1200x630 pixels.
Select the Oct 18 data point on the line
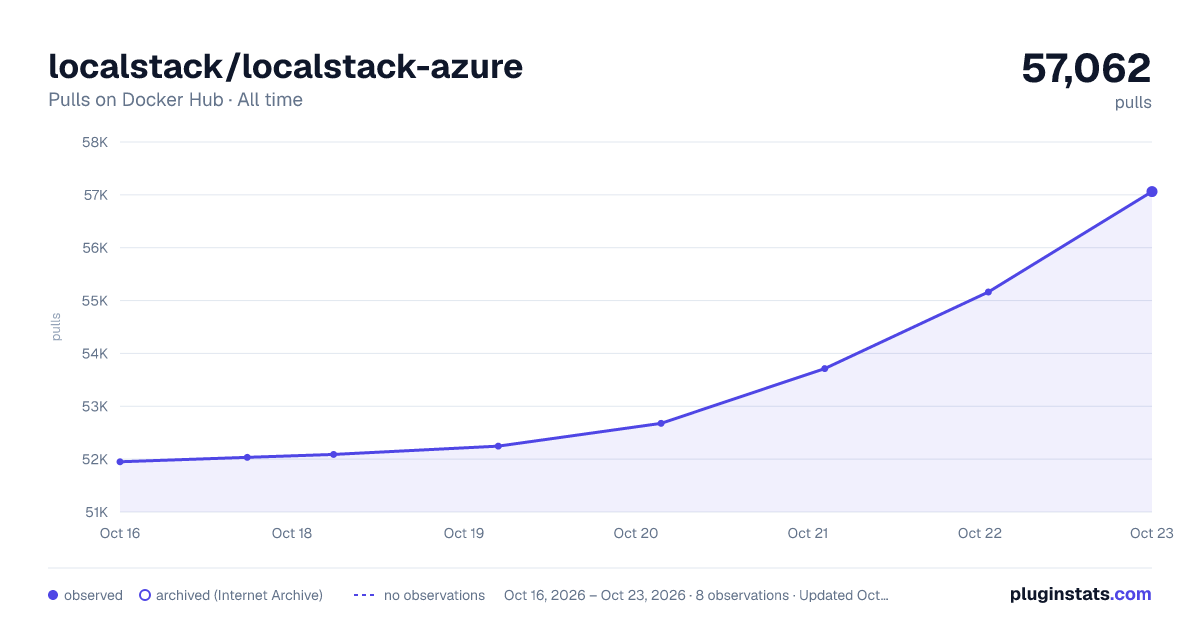[x=334, y=454]
